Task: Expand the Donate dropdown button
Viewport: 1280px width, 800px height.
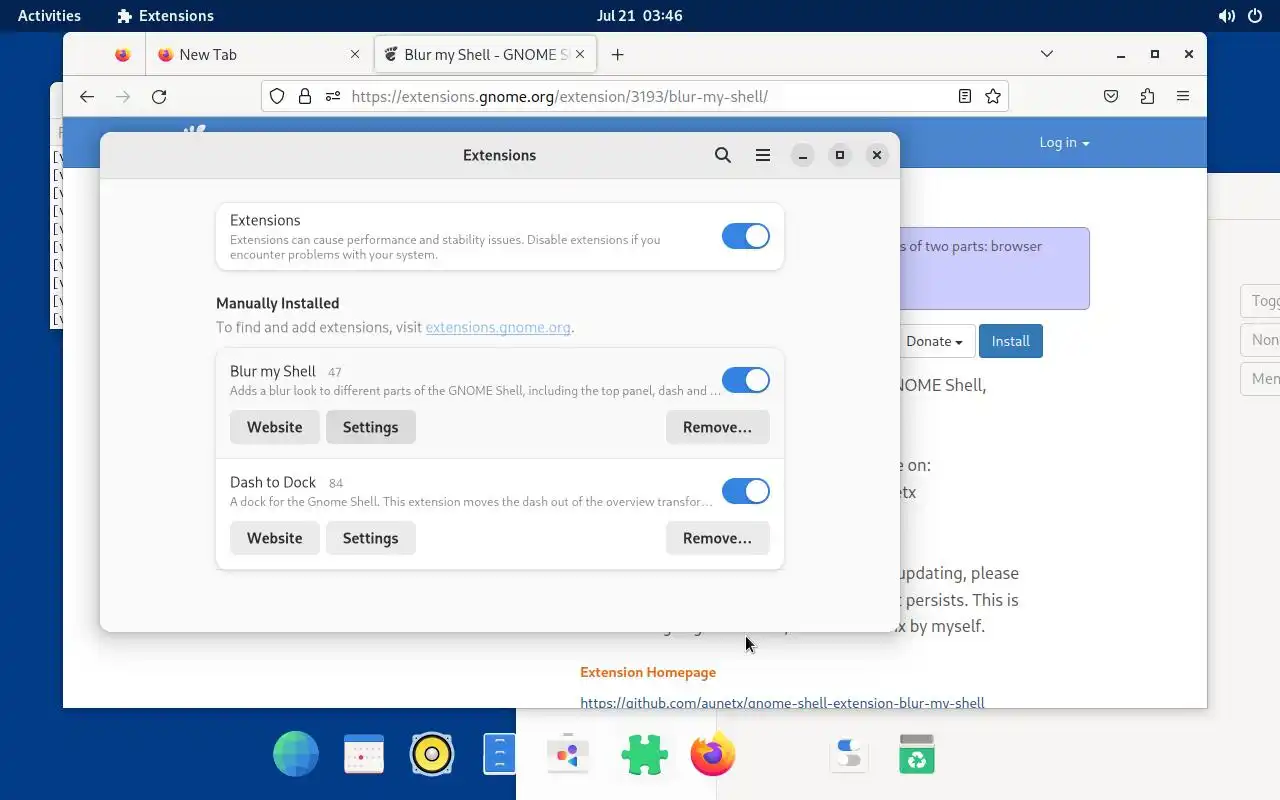Action: point(934,341)
